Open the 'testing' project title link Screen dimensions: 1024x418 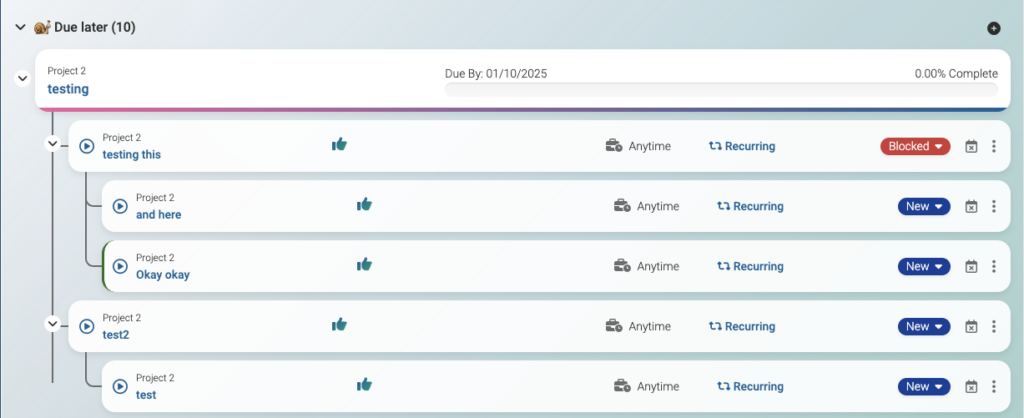68,89
